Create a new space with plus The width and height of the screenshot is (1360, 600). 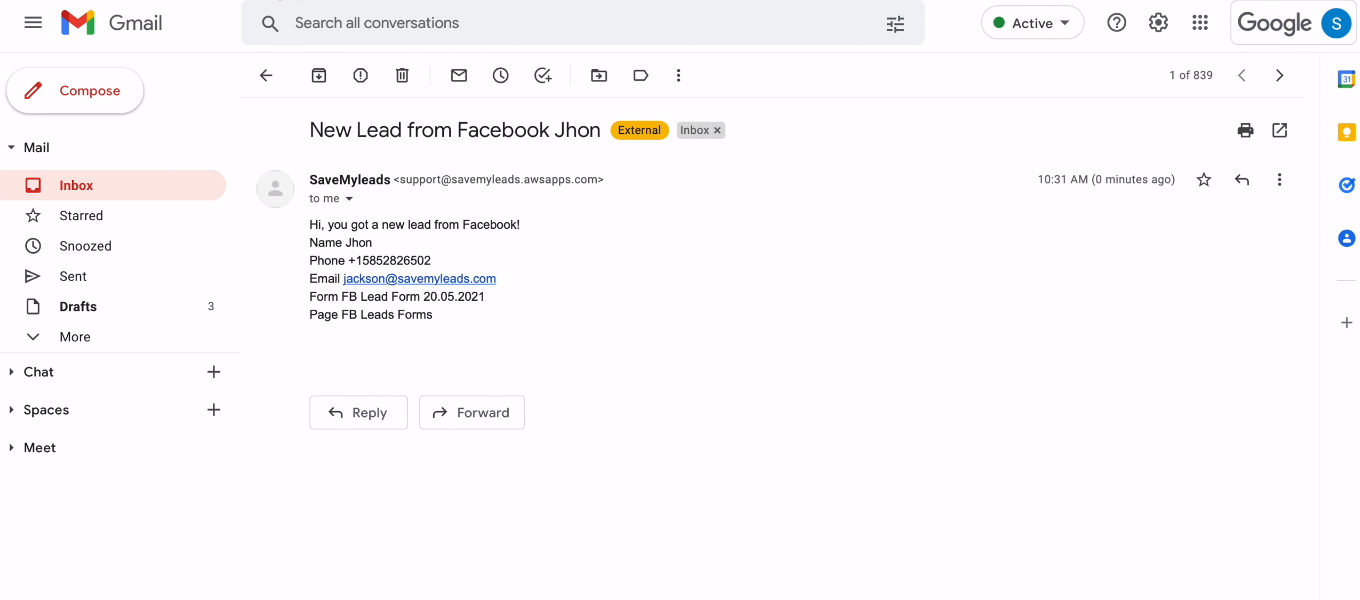[x=213, y=410]
